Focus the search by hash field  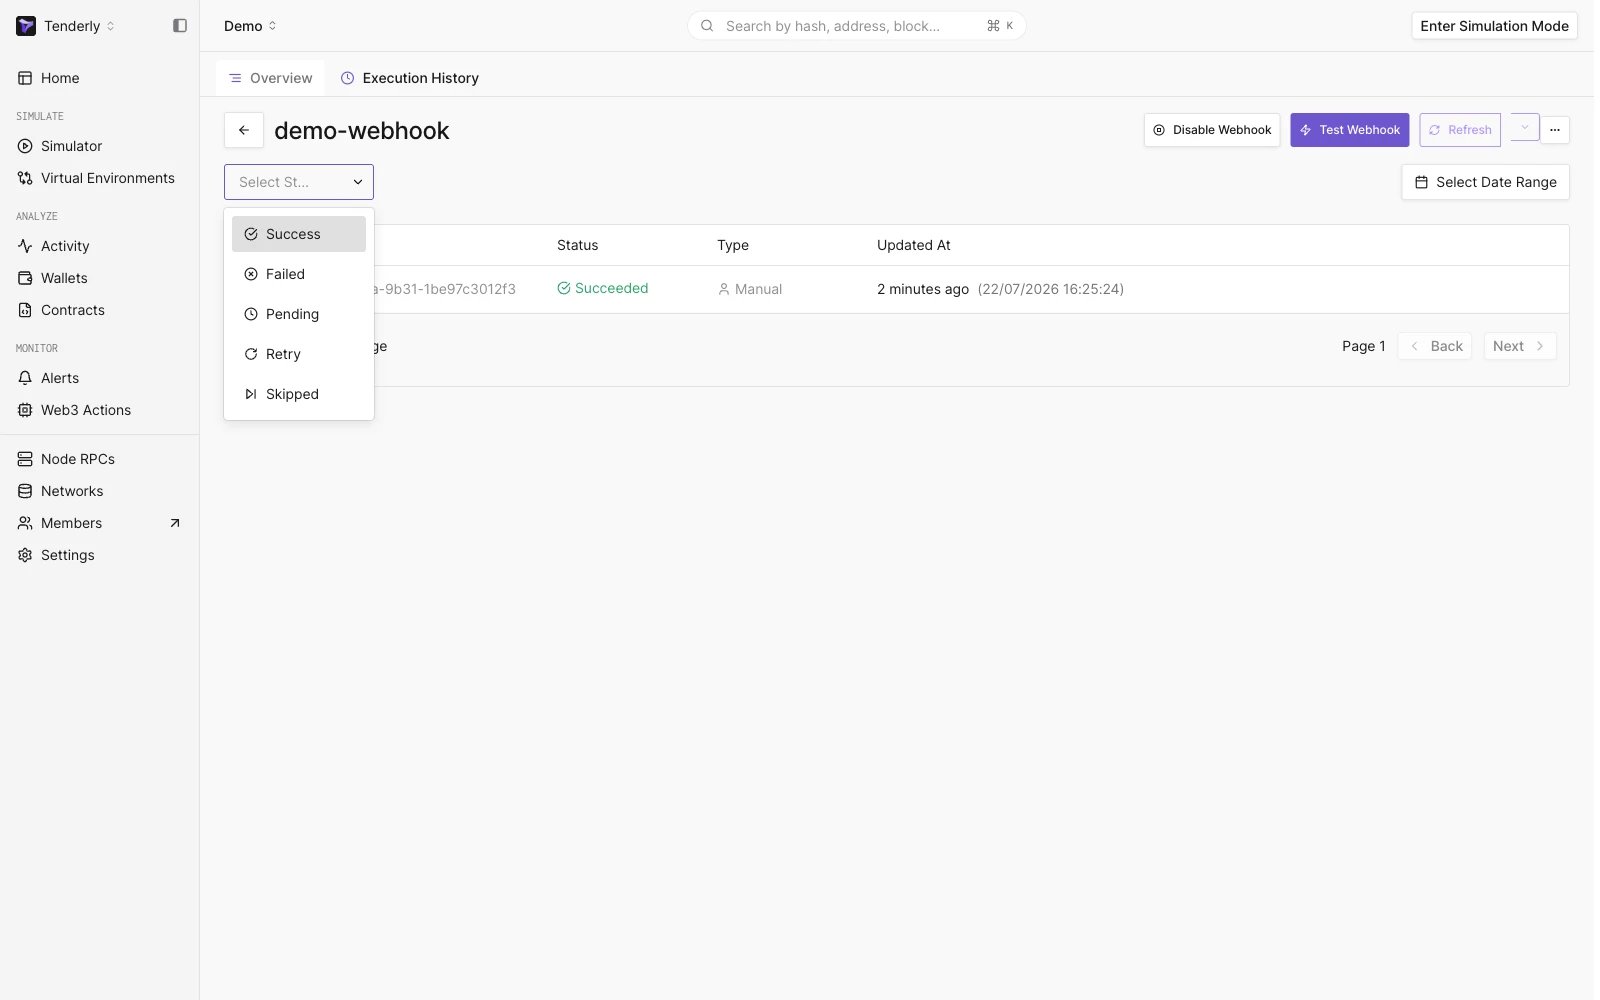point(856,26)
